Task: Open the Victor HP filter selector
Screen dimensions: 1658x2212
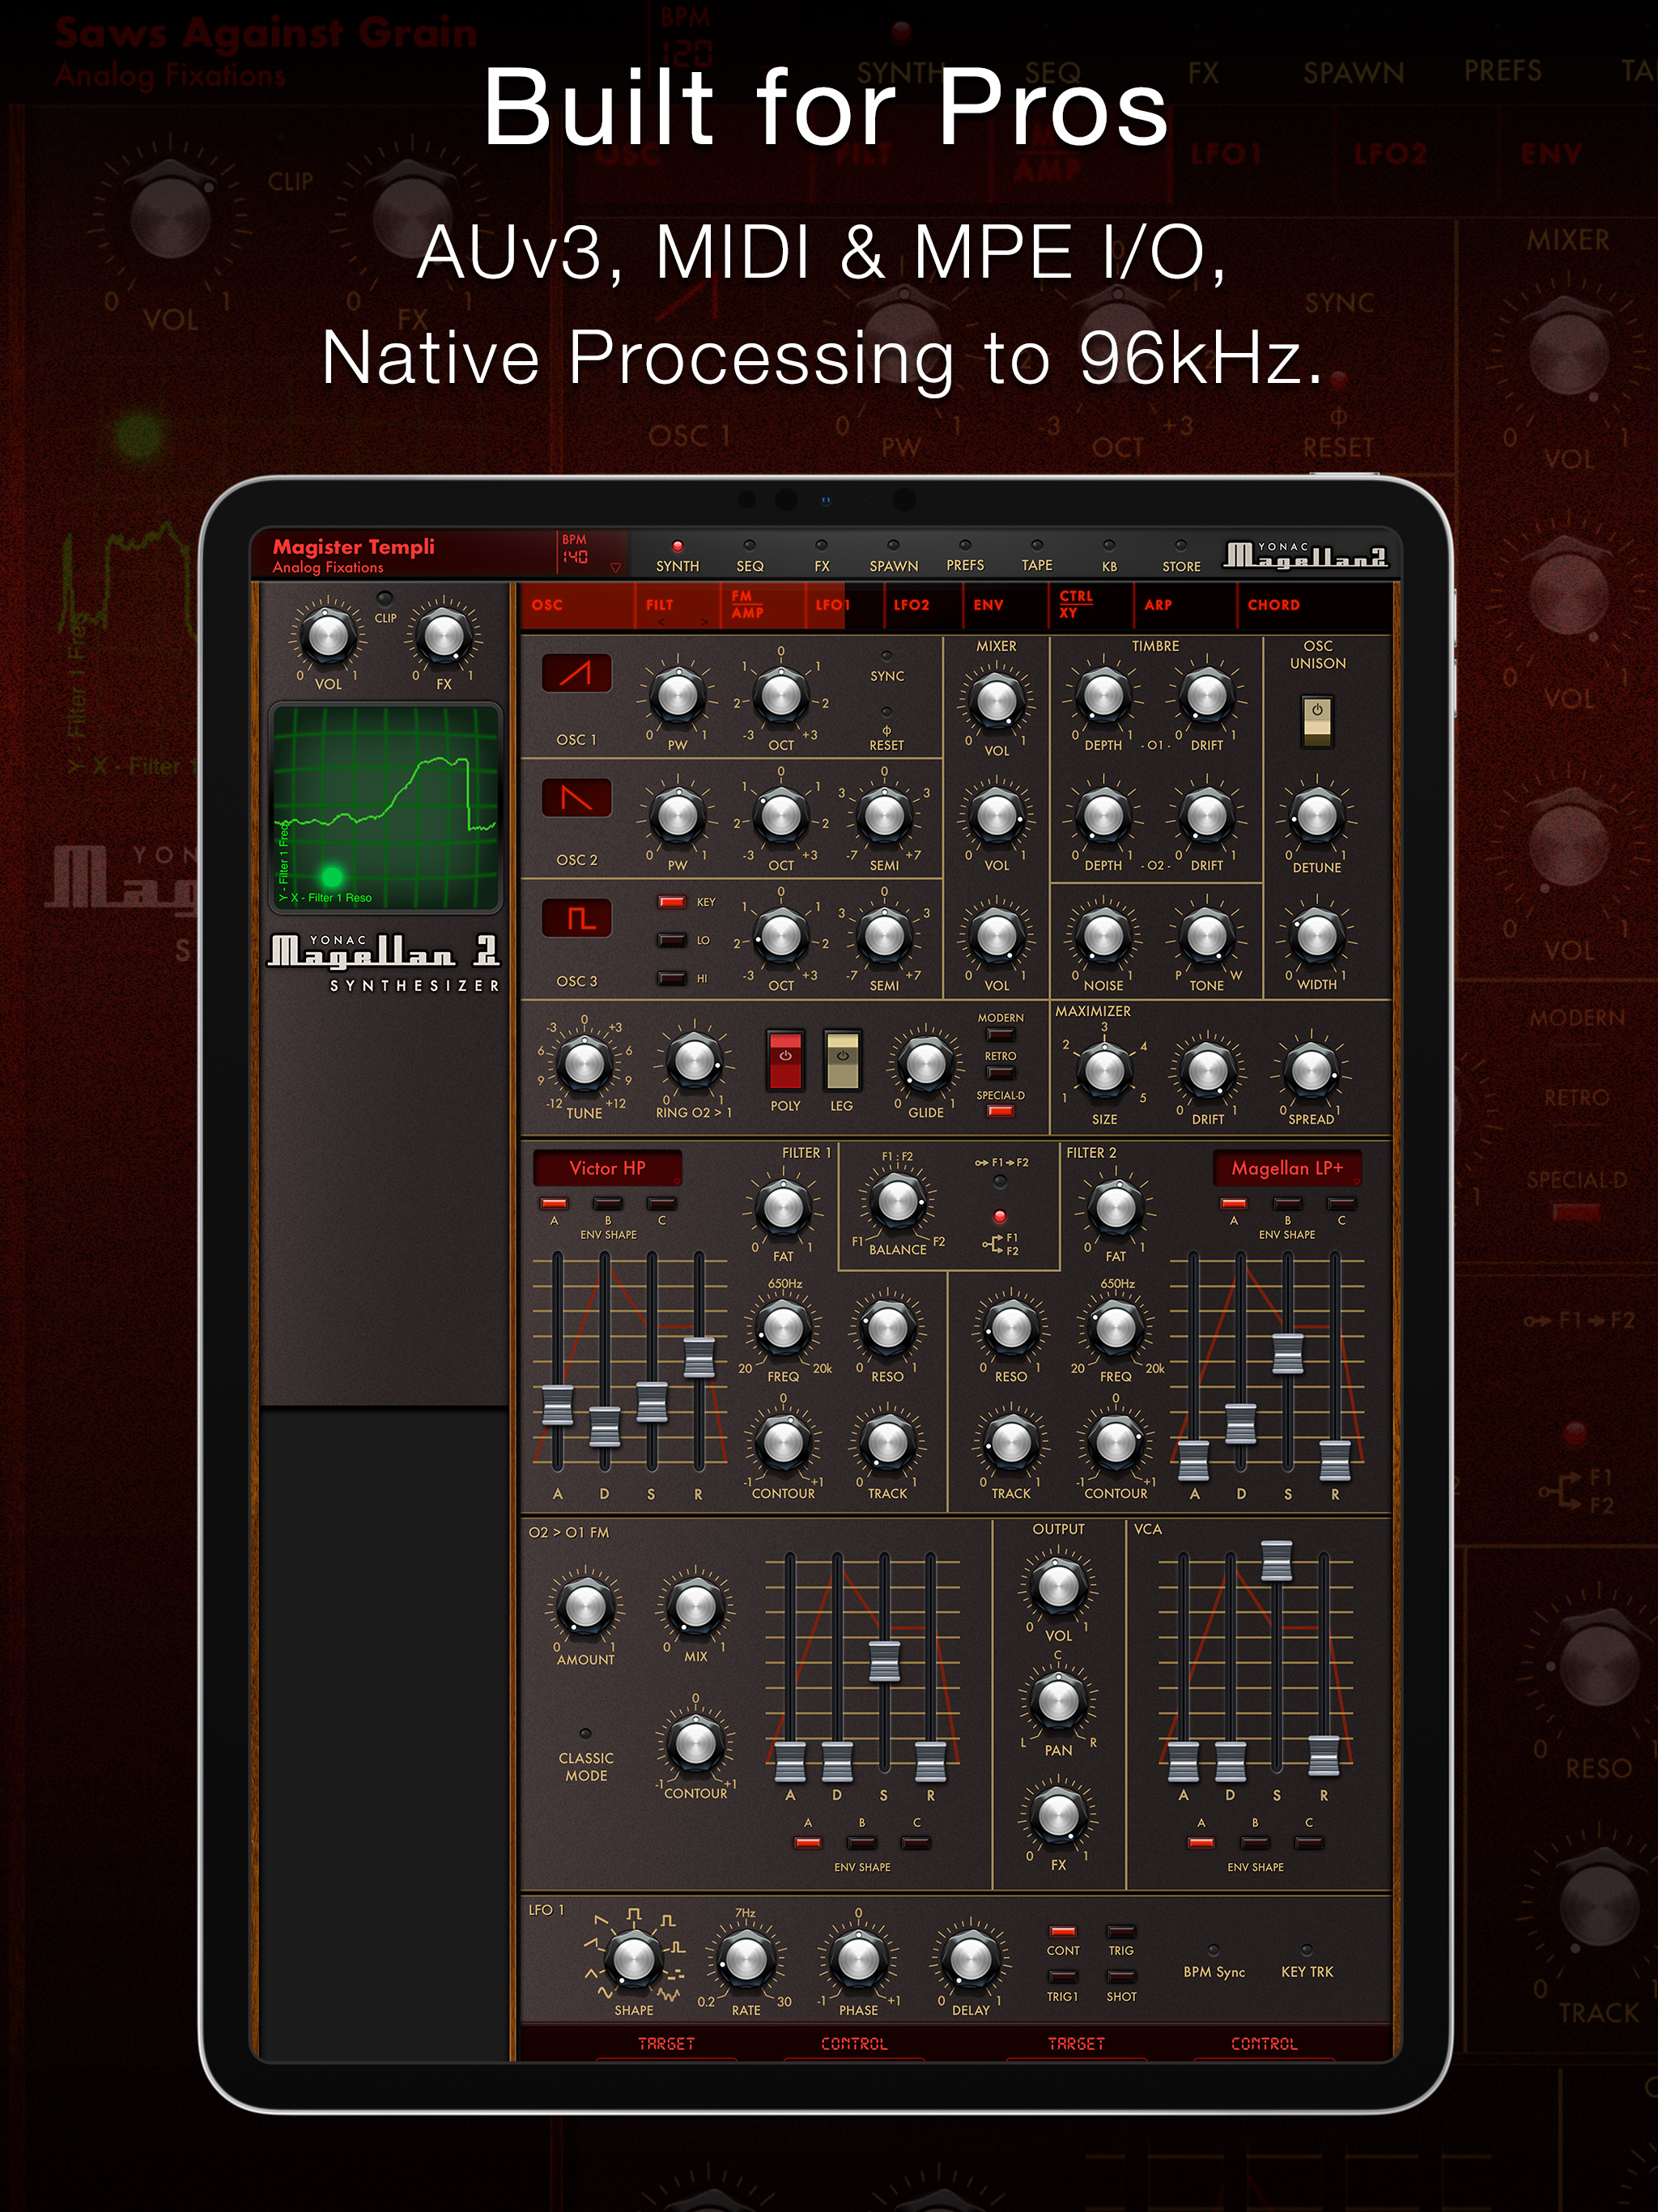Action: click(607, 1168)
